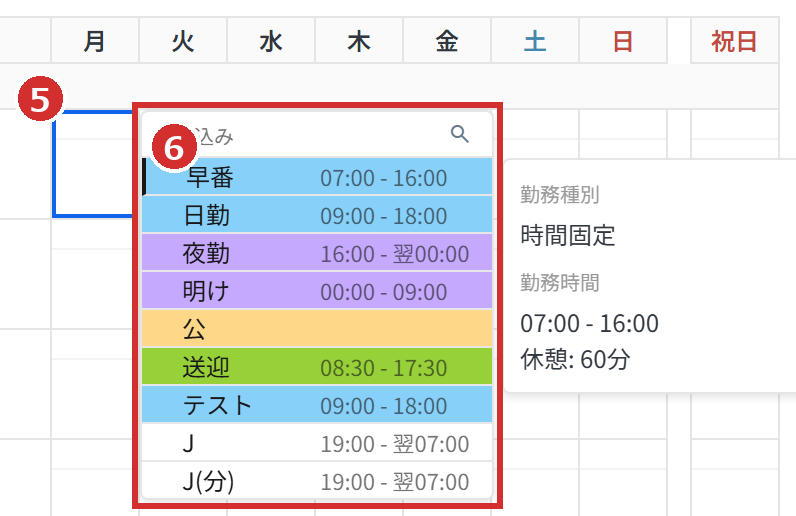Click the 休憩: 60分 text
This screenshot has width=796, height=516.
575,360
